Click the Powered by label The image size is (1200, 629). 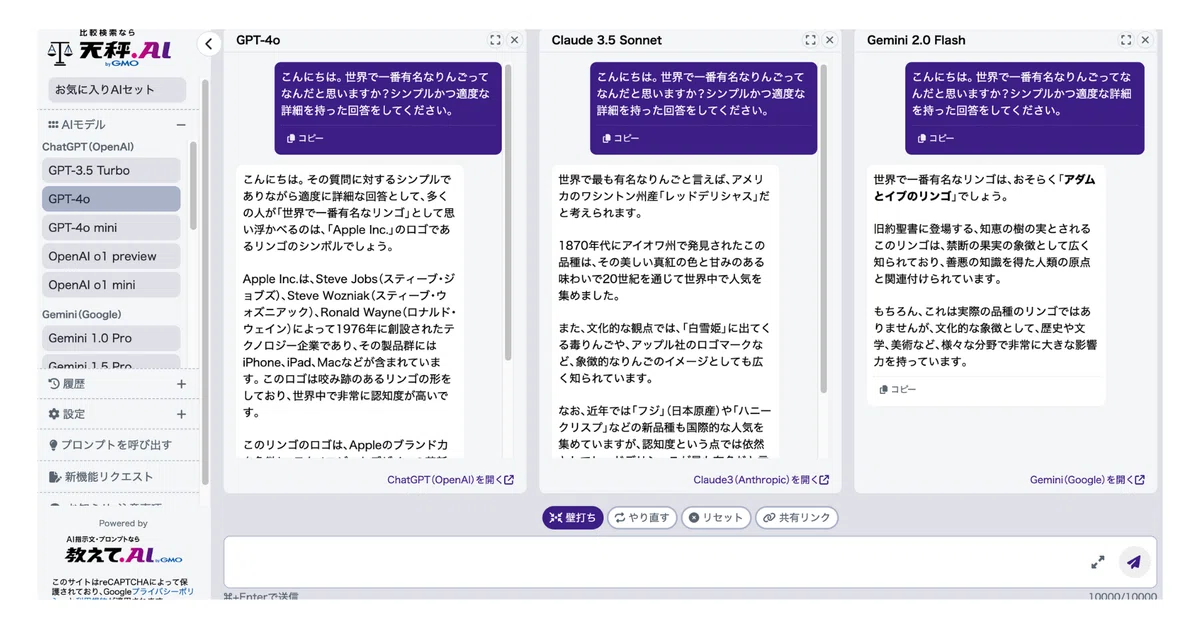(123, 523)
